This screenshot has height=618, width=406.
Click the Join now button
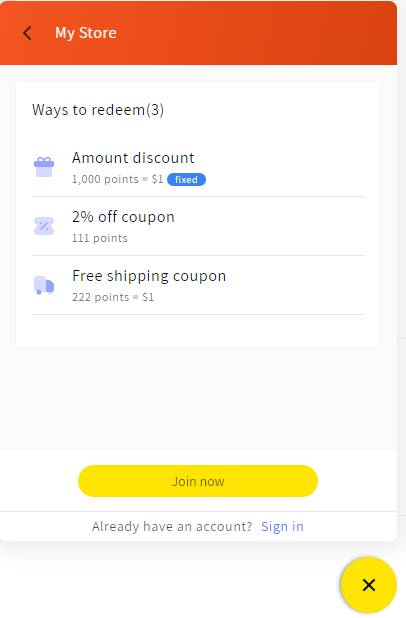click(x=198, y=481)
